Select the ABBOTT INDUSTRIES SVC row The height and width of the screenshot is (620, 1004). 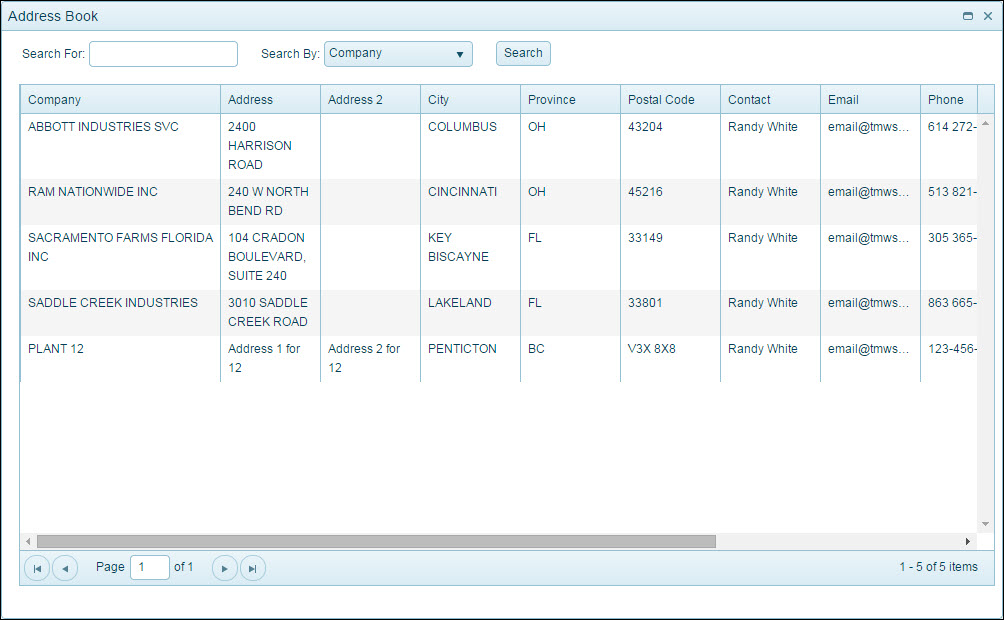click(103, 128)
